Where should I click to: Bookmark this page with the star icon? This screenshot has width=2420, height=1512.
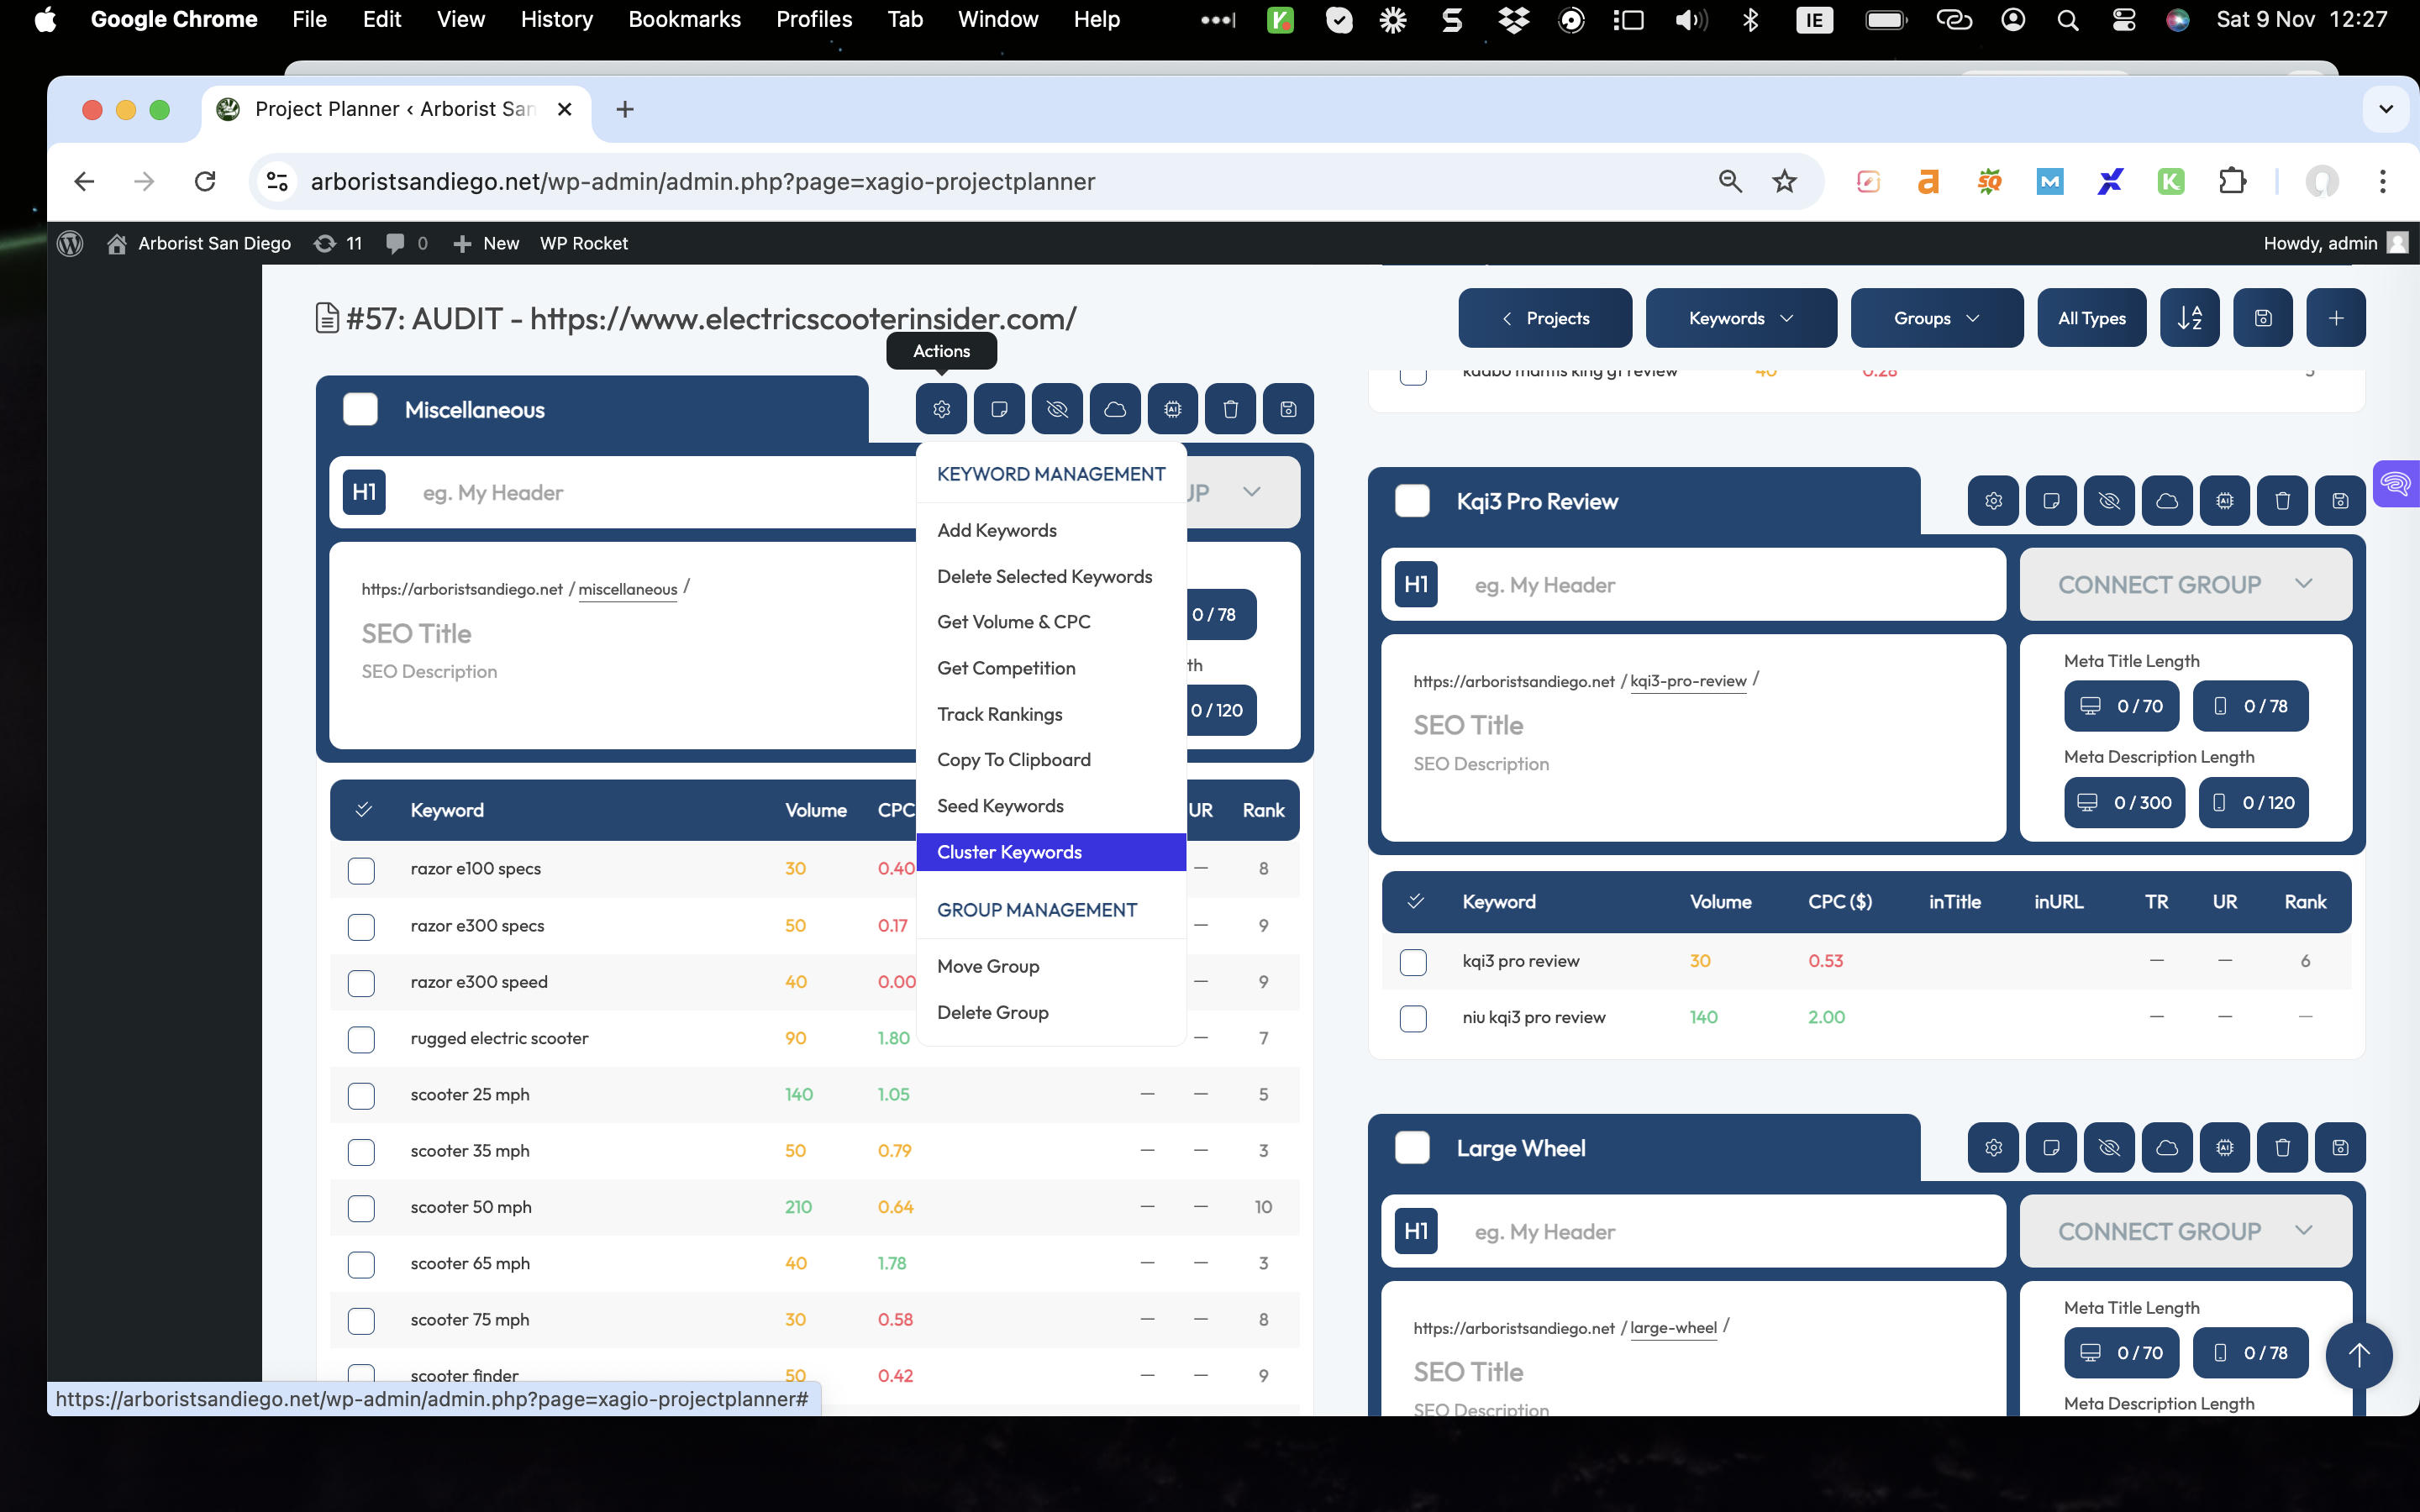[1784, 181]
